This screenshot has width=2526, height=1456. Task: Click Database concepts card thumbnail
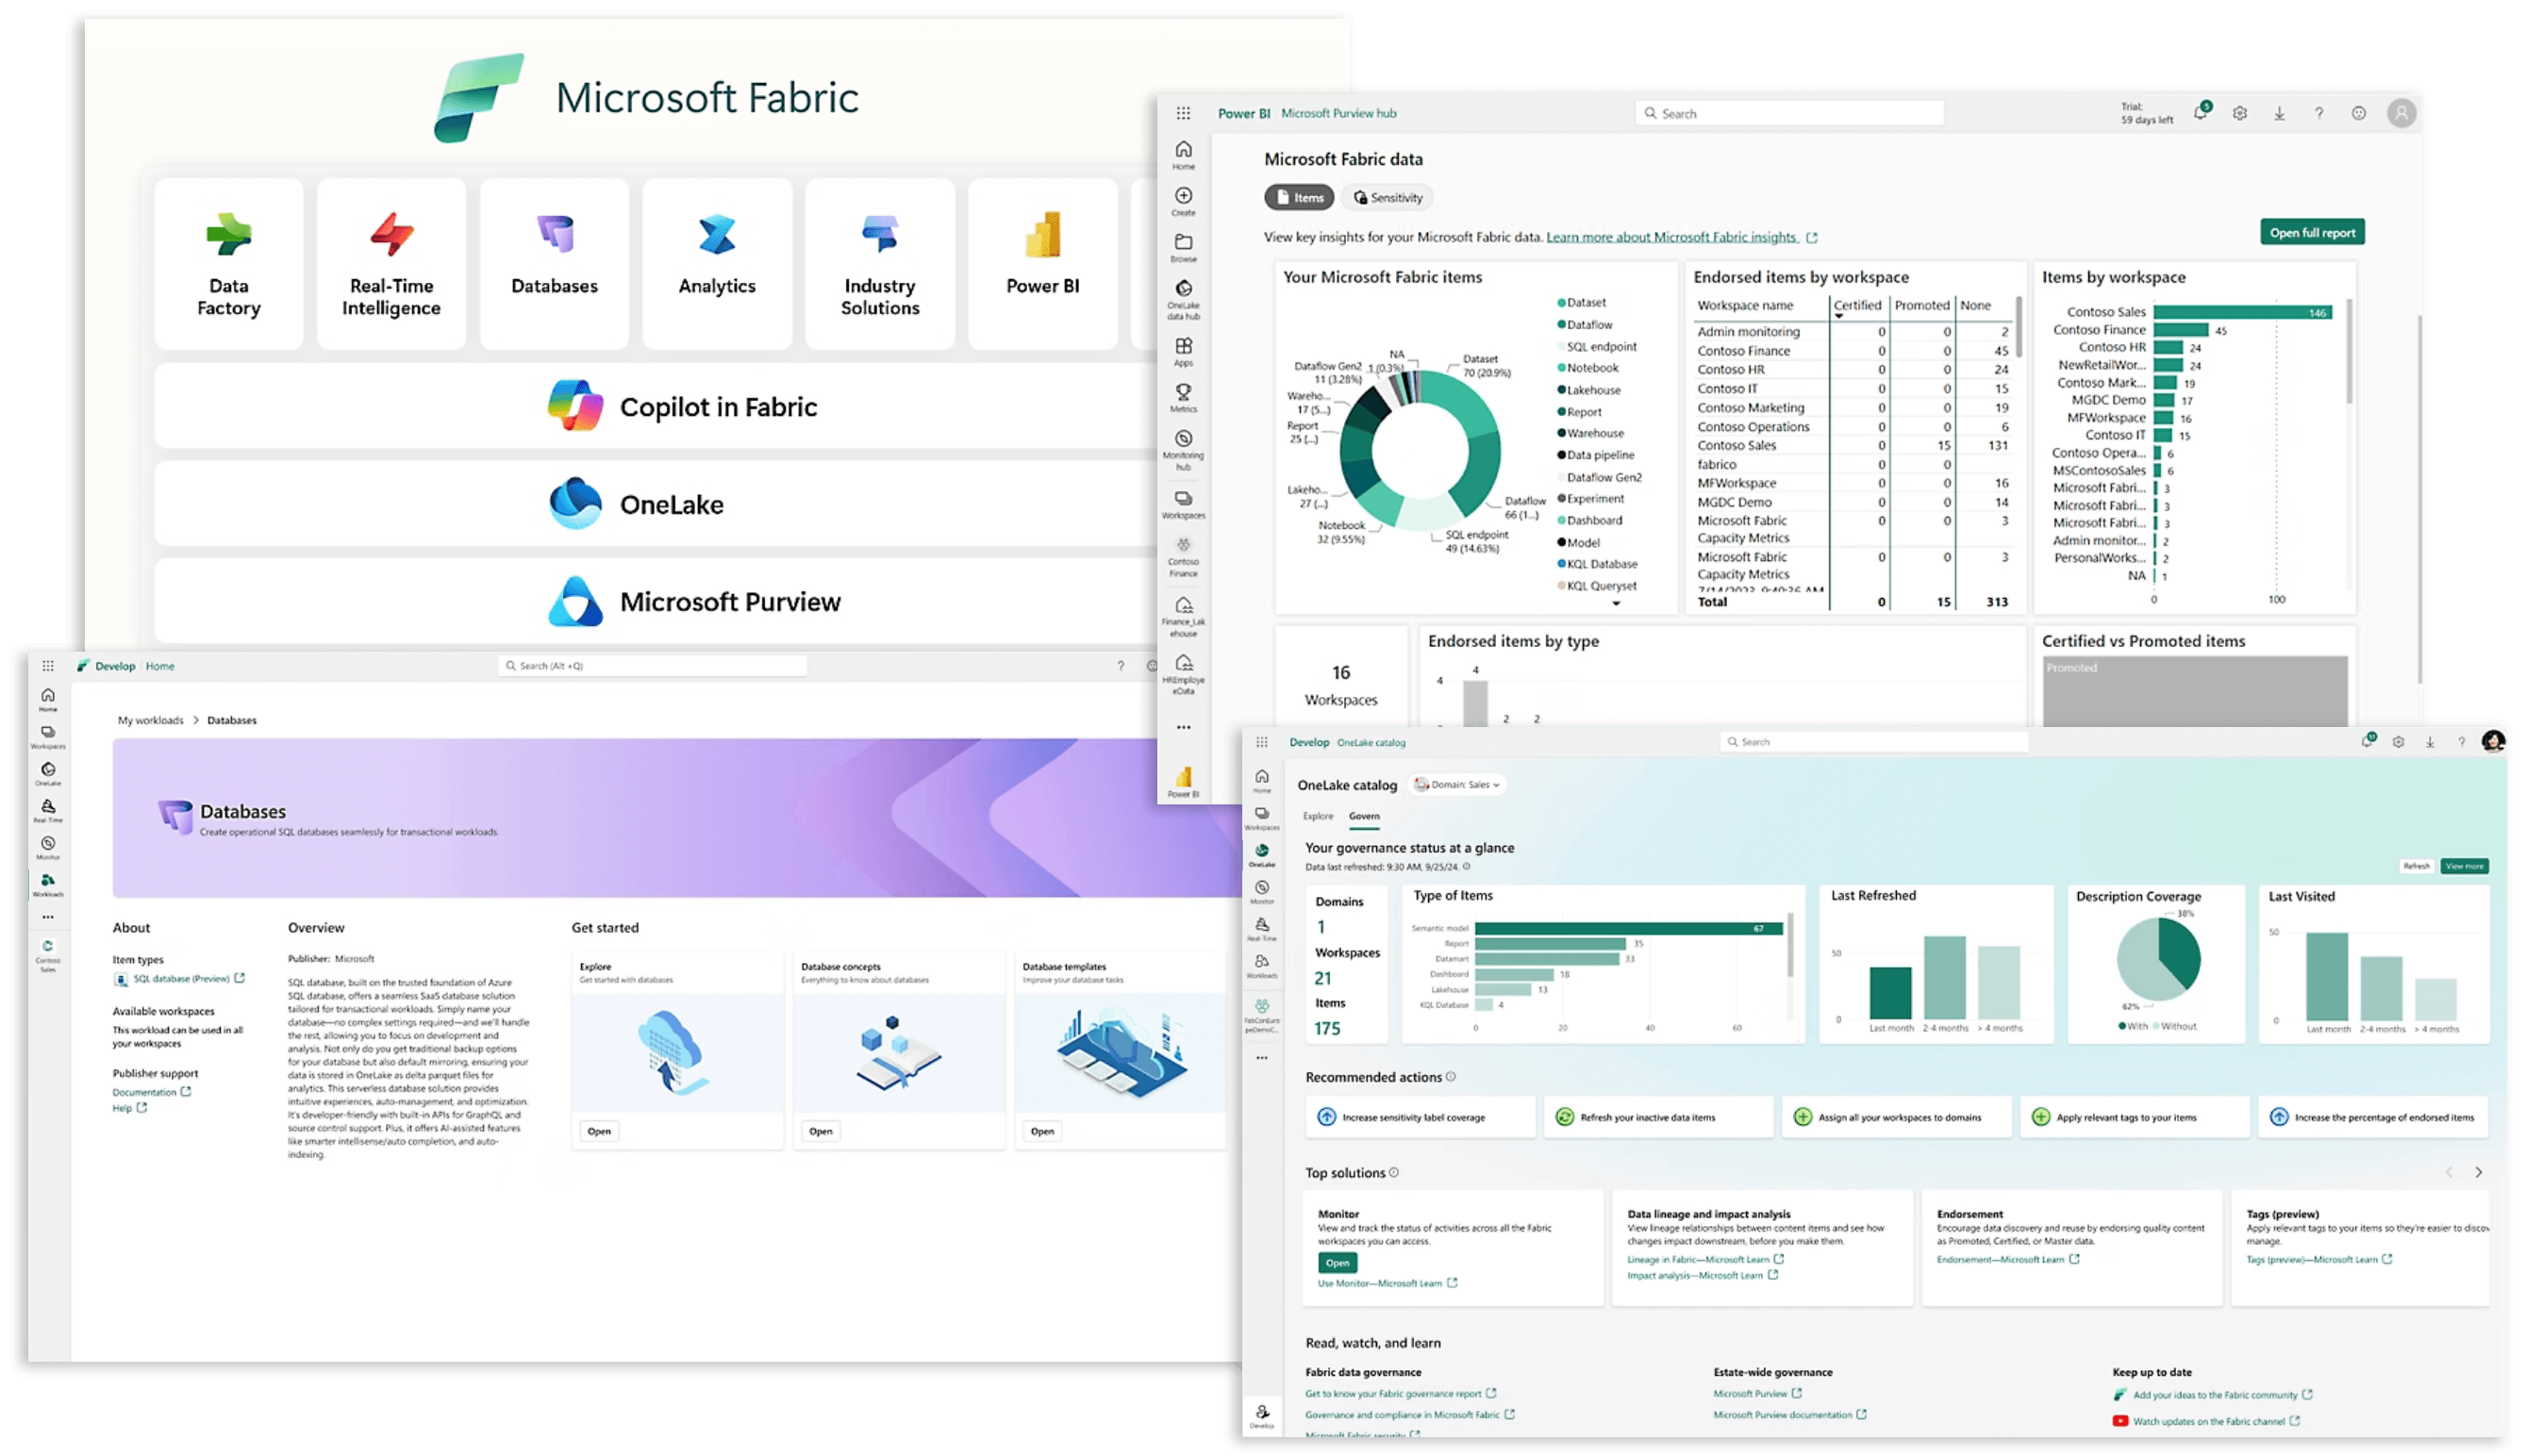point(899,1052)
